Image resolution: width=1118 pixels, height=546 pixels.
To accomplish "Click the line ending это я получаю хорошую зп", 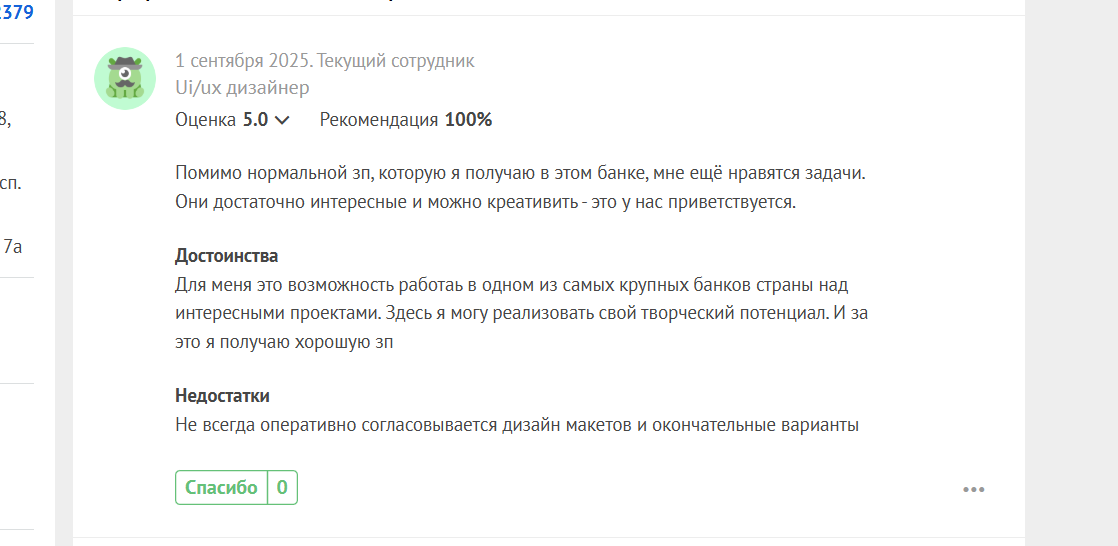I will coord(284,341).
